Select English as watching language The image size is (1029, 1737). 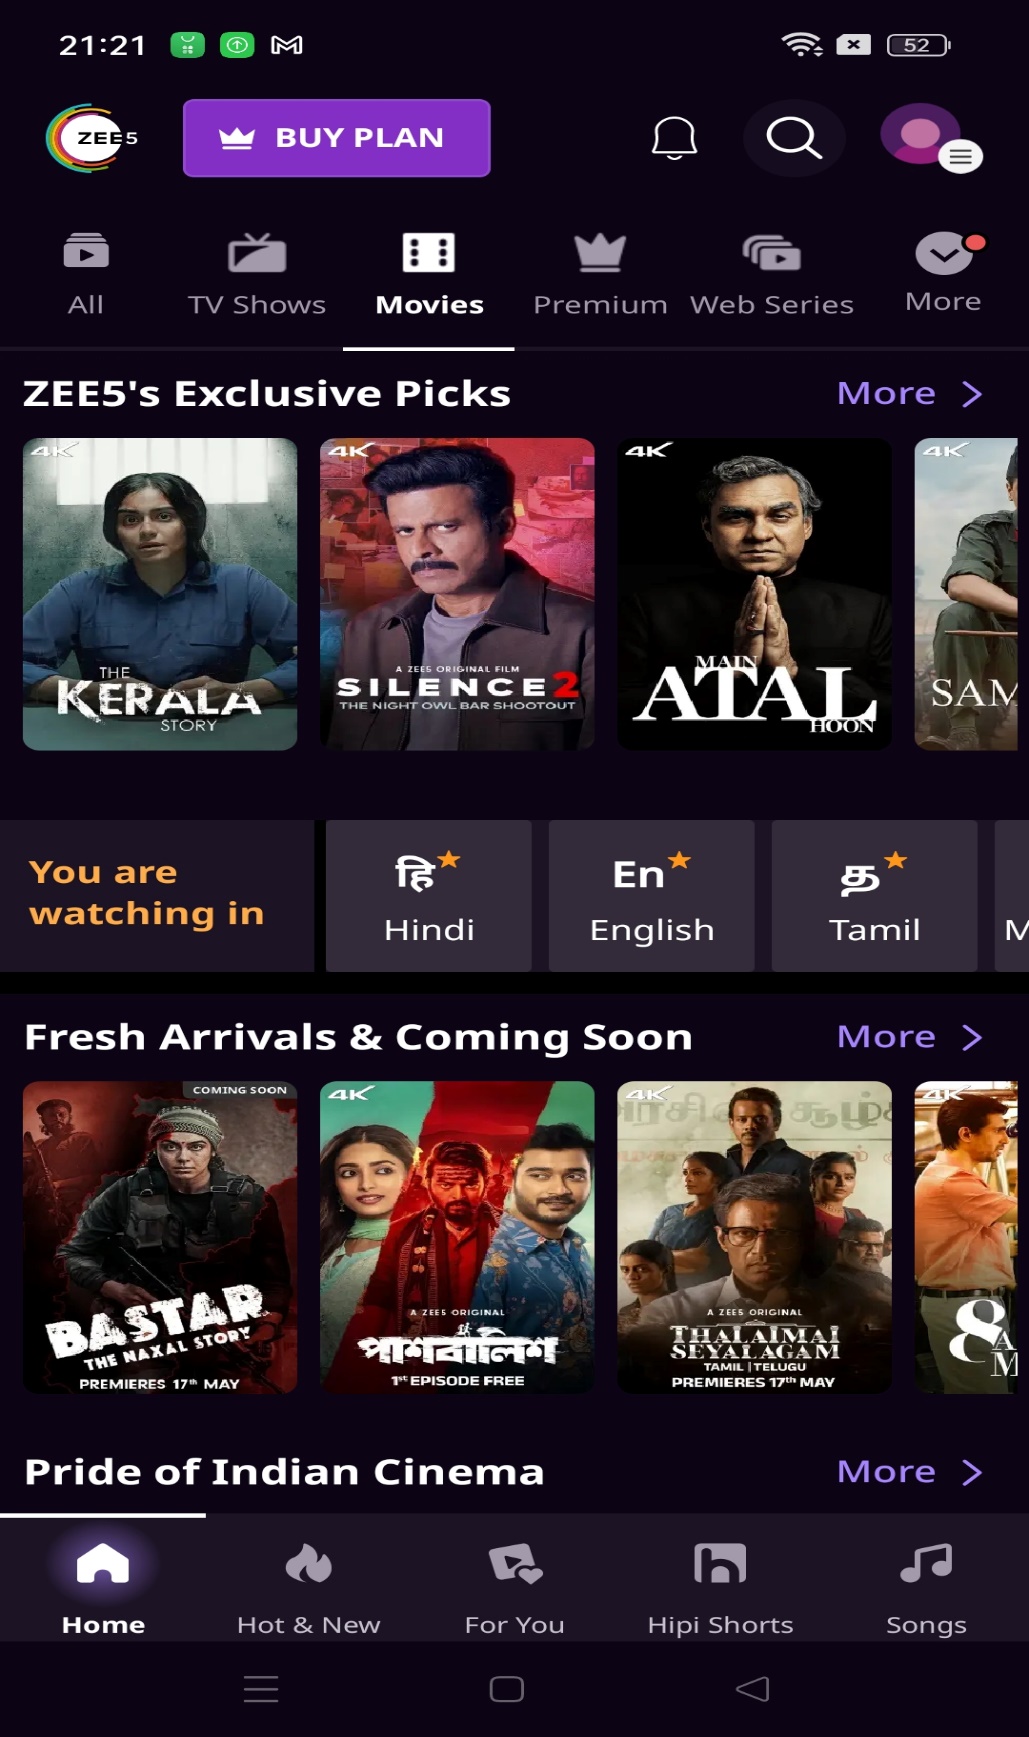click(652, 896)
